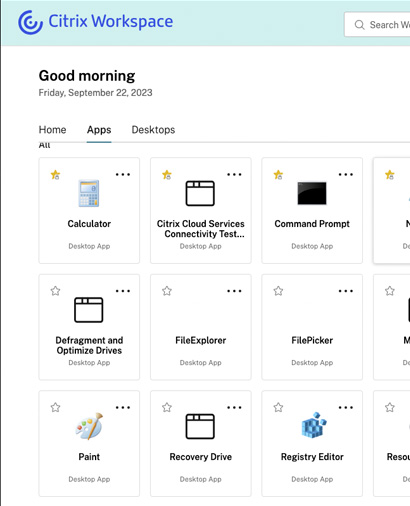
Task: Favorite Defragment and Optimize Drives star
Action: 55,291
